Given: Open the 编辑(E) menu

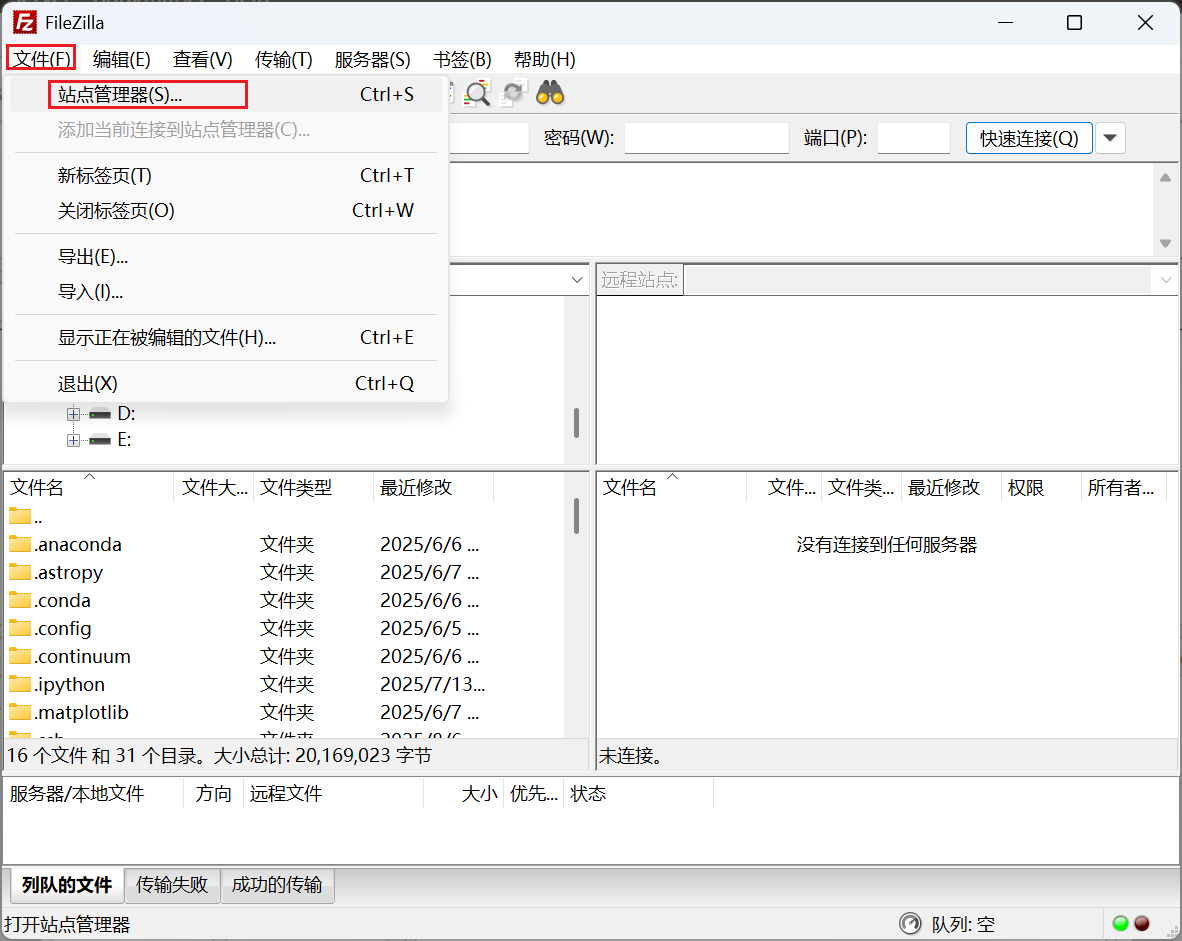Looking at the screenshot, I should [121, 59].
